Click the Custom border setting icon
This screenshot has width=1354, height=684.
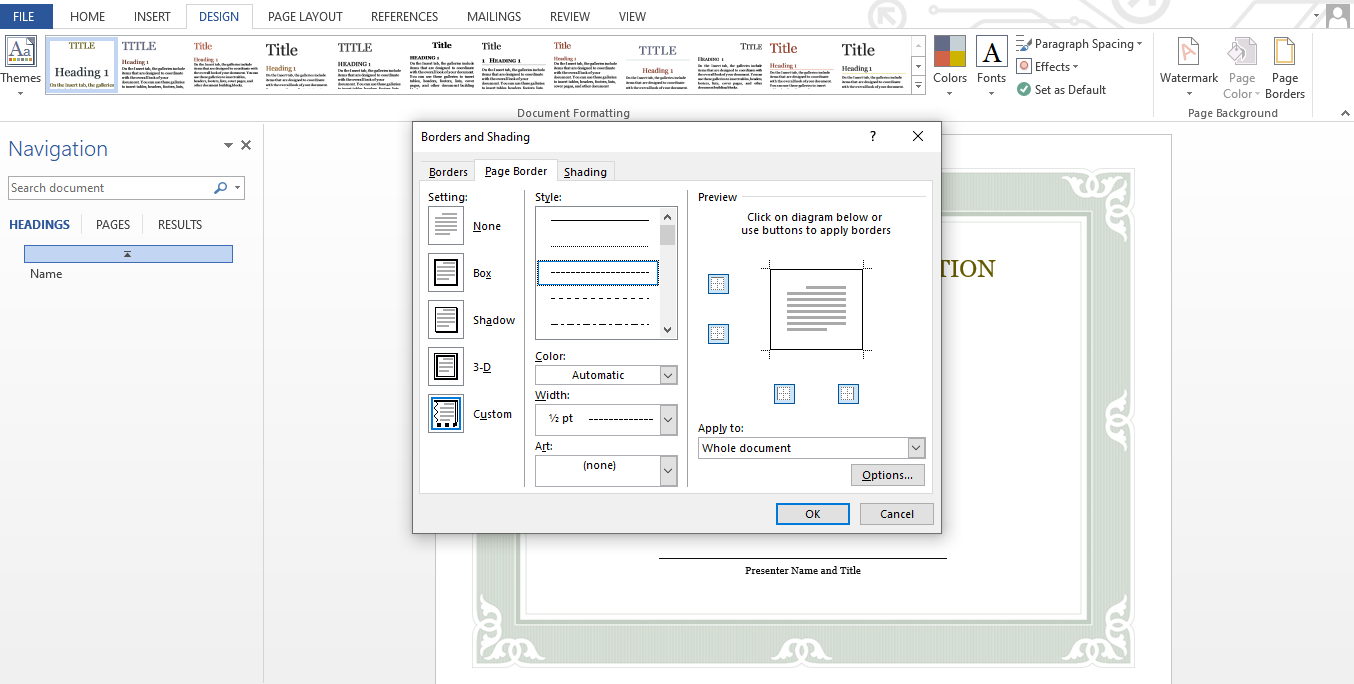coord(446,414)
